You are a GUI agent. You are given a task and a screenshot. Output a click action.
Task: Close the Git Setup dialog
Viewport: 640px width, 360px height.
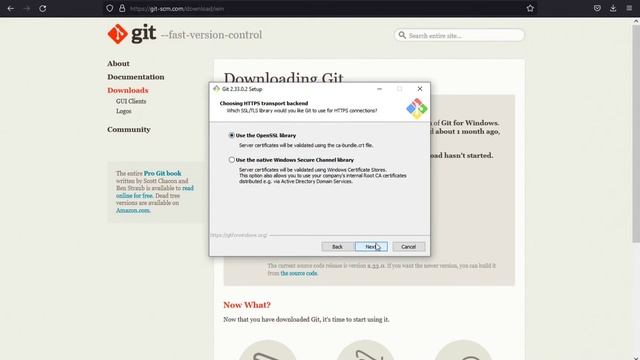pos(420,89)
